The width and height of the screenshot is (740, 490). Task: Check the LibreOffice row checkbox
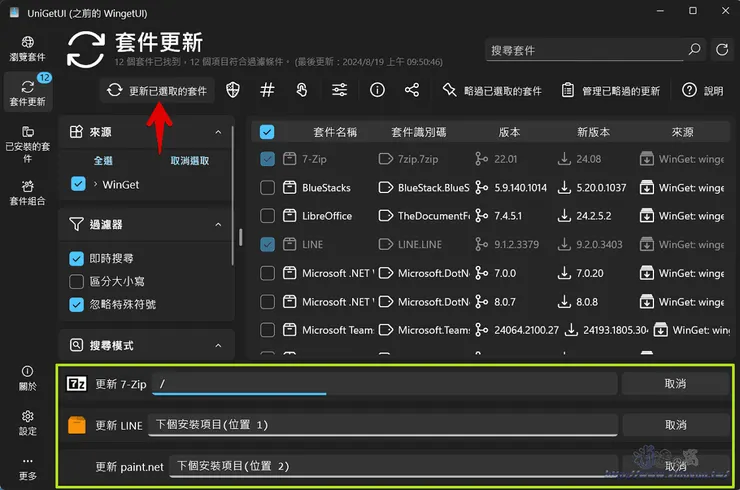pos(267,216)
